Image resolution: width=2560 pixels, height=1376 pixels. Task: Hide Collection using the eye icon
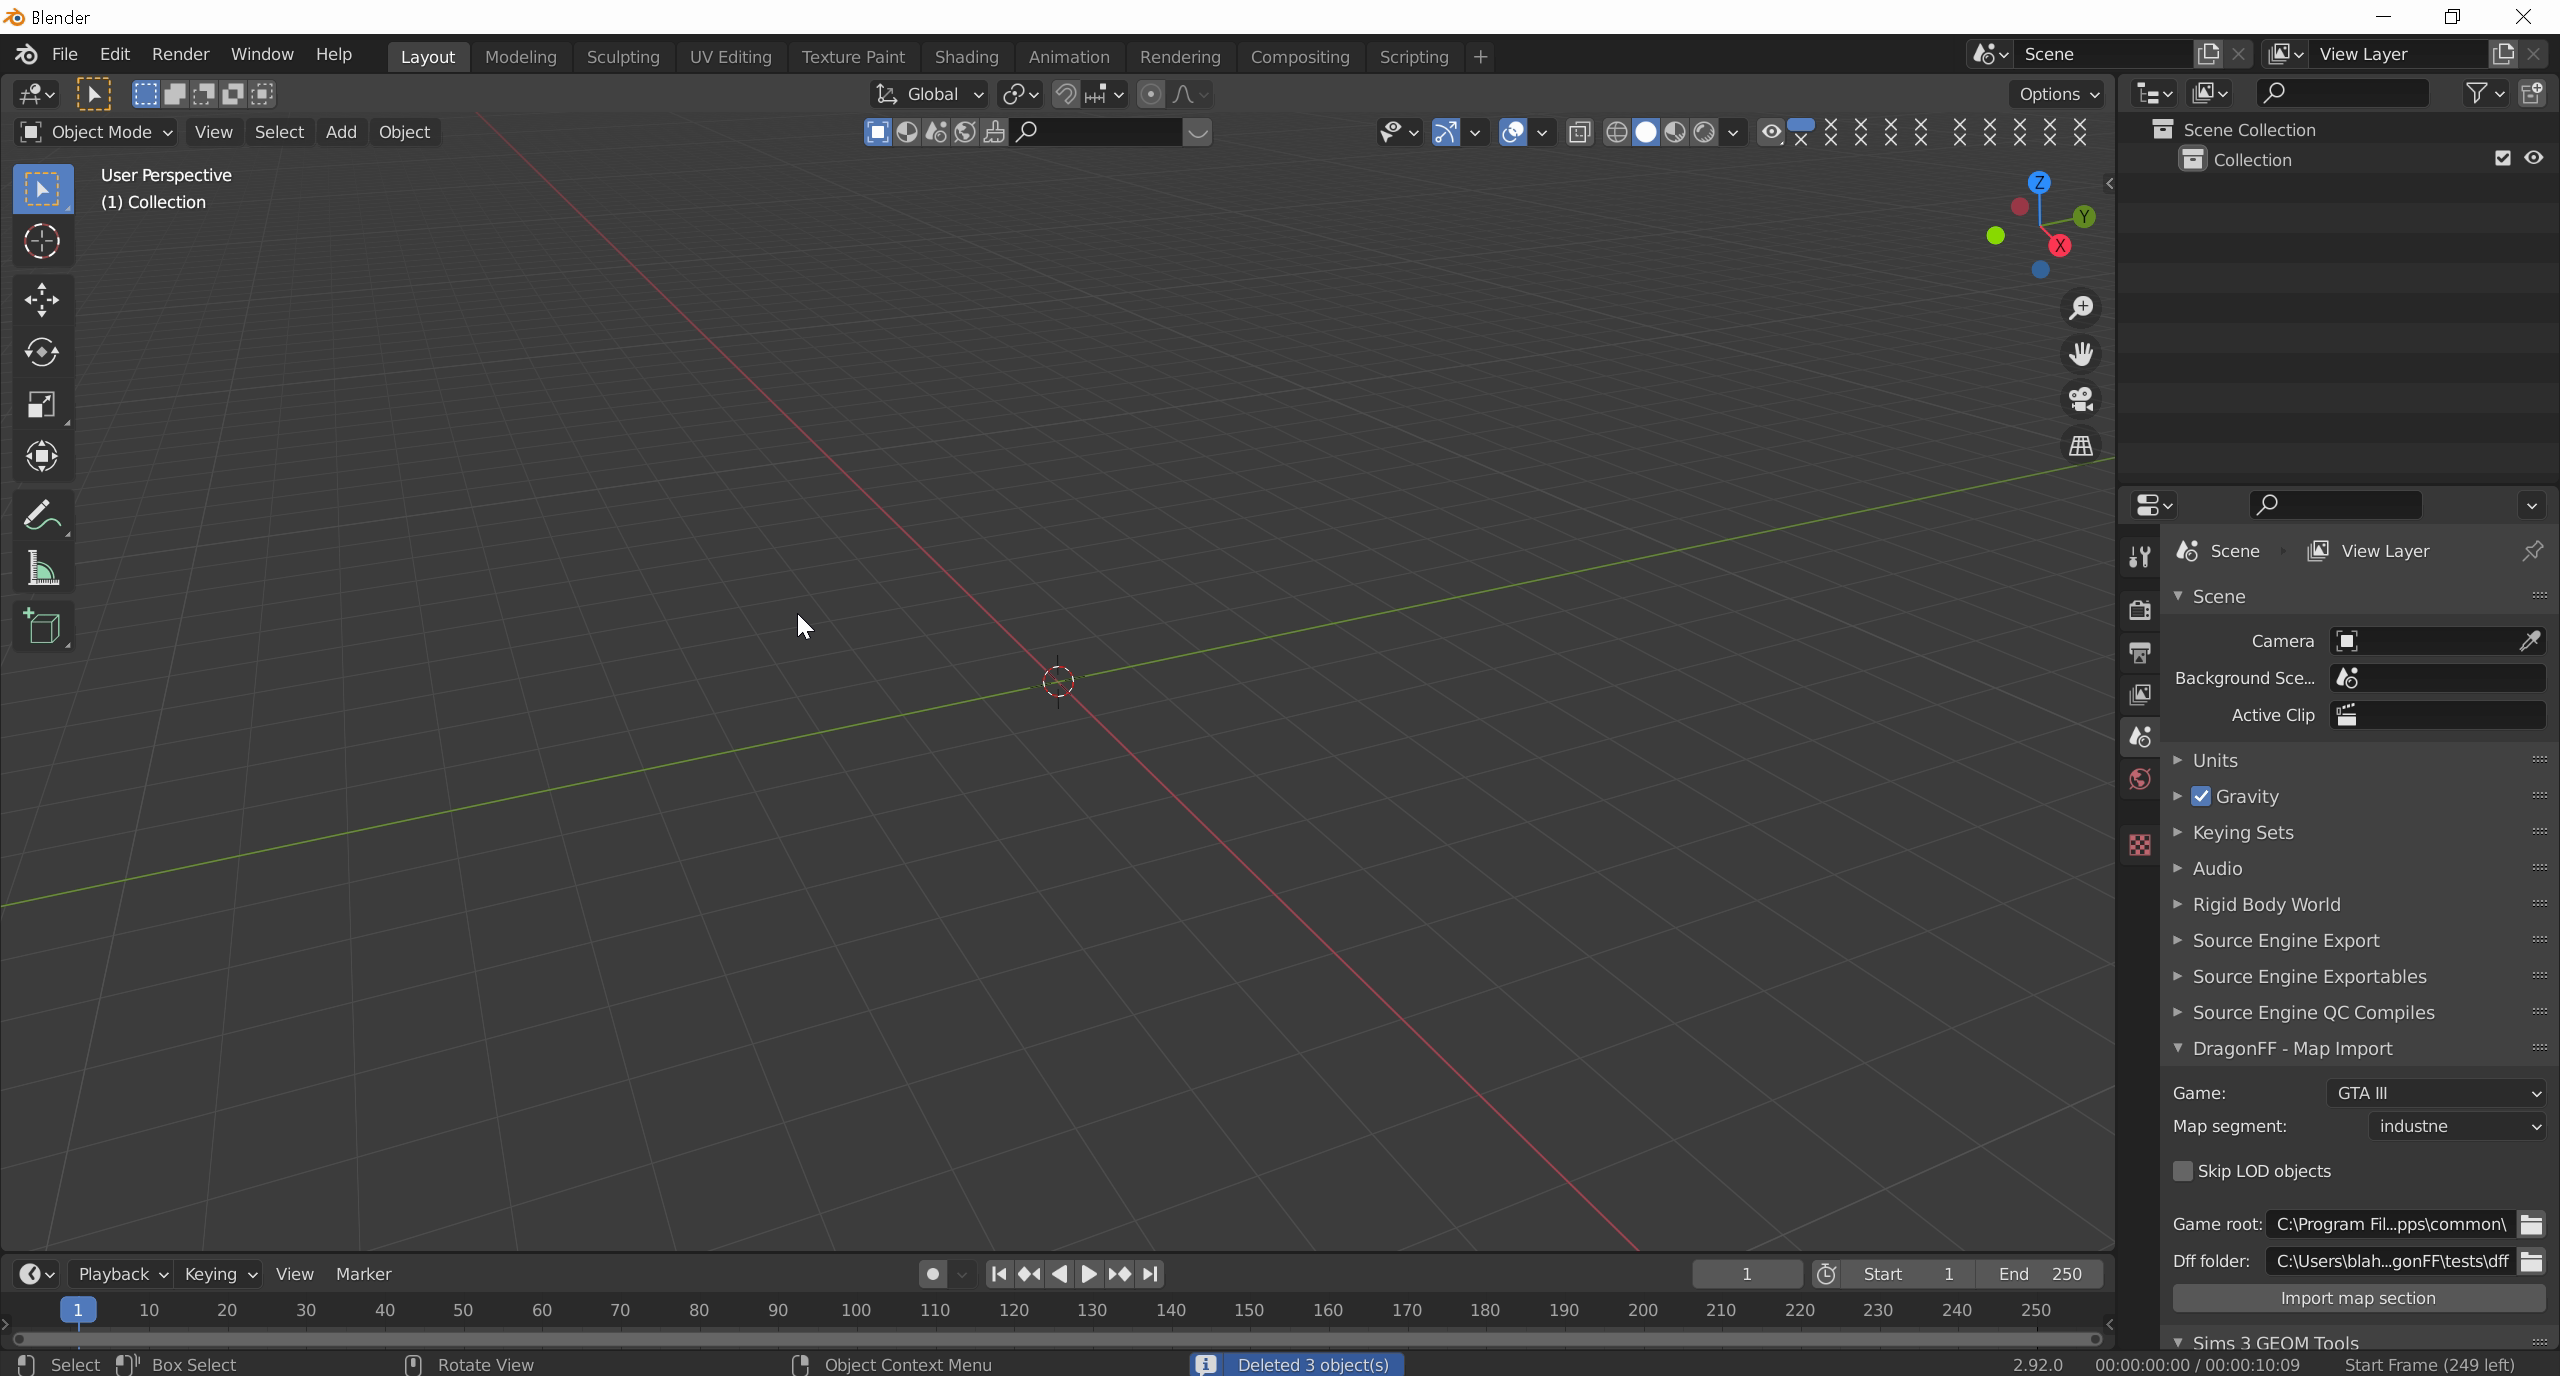2533,158
